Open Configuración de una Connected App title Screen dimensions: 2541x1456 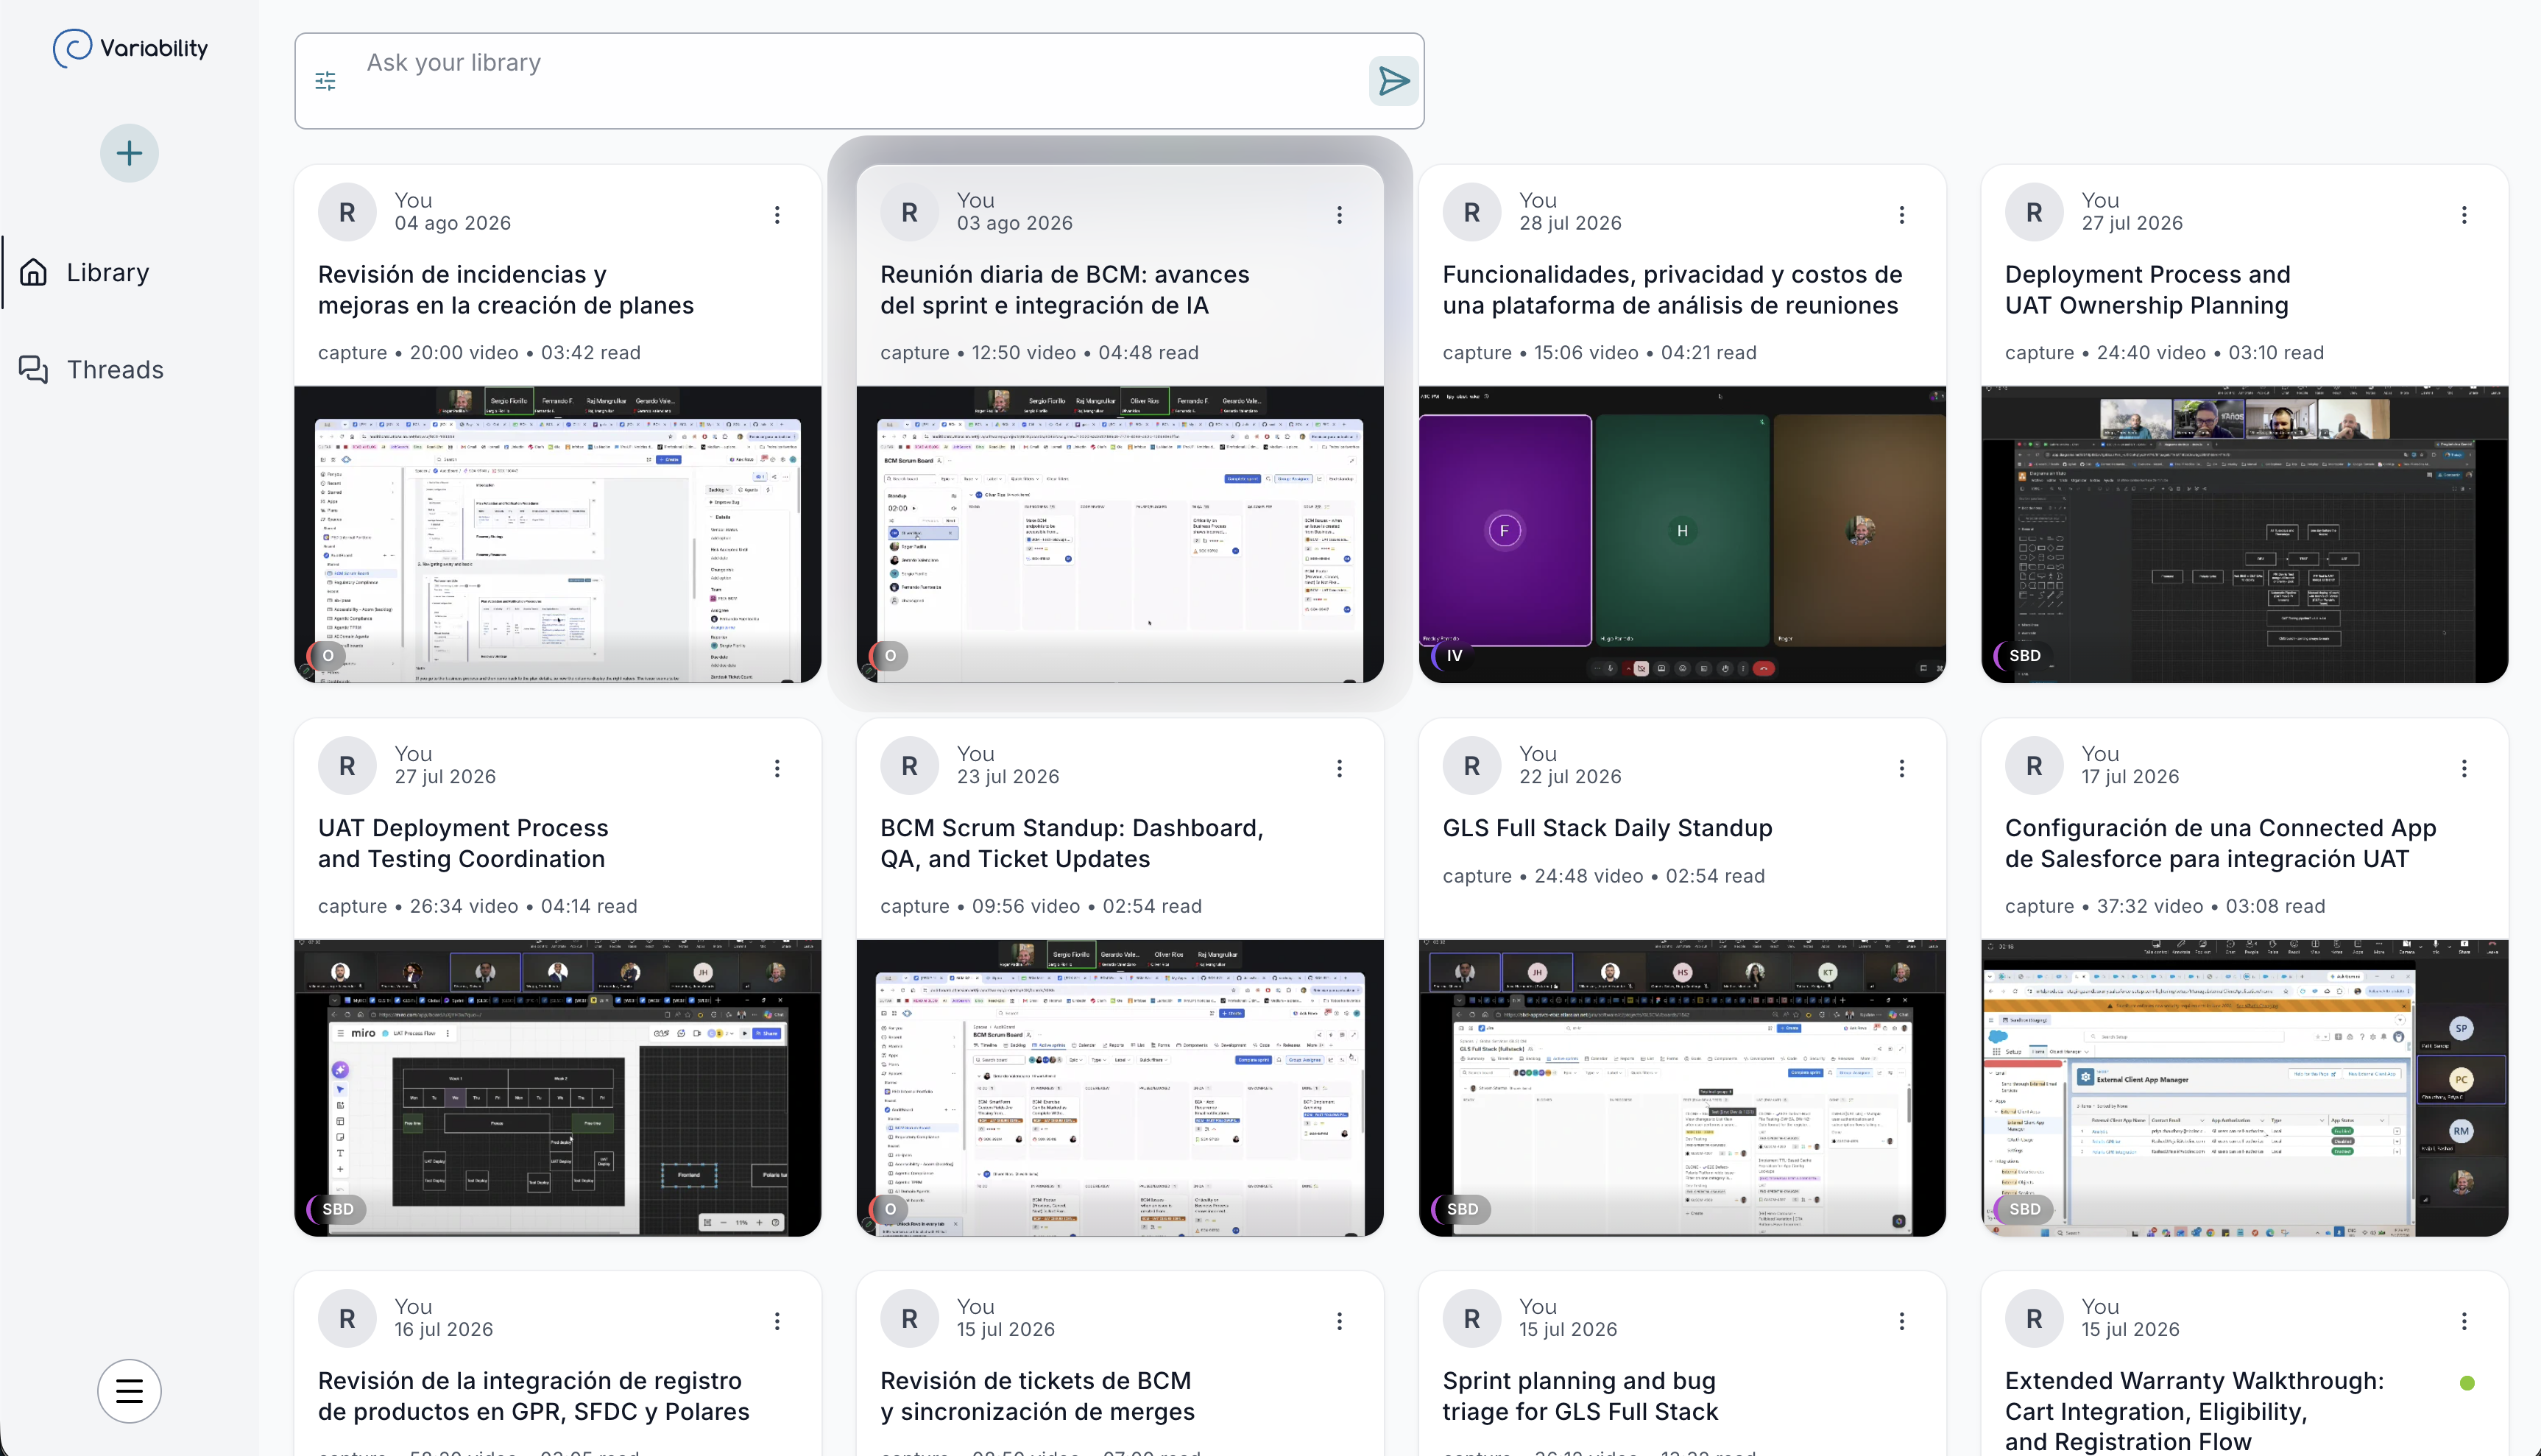tap(2221, 843)
